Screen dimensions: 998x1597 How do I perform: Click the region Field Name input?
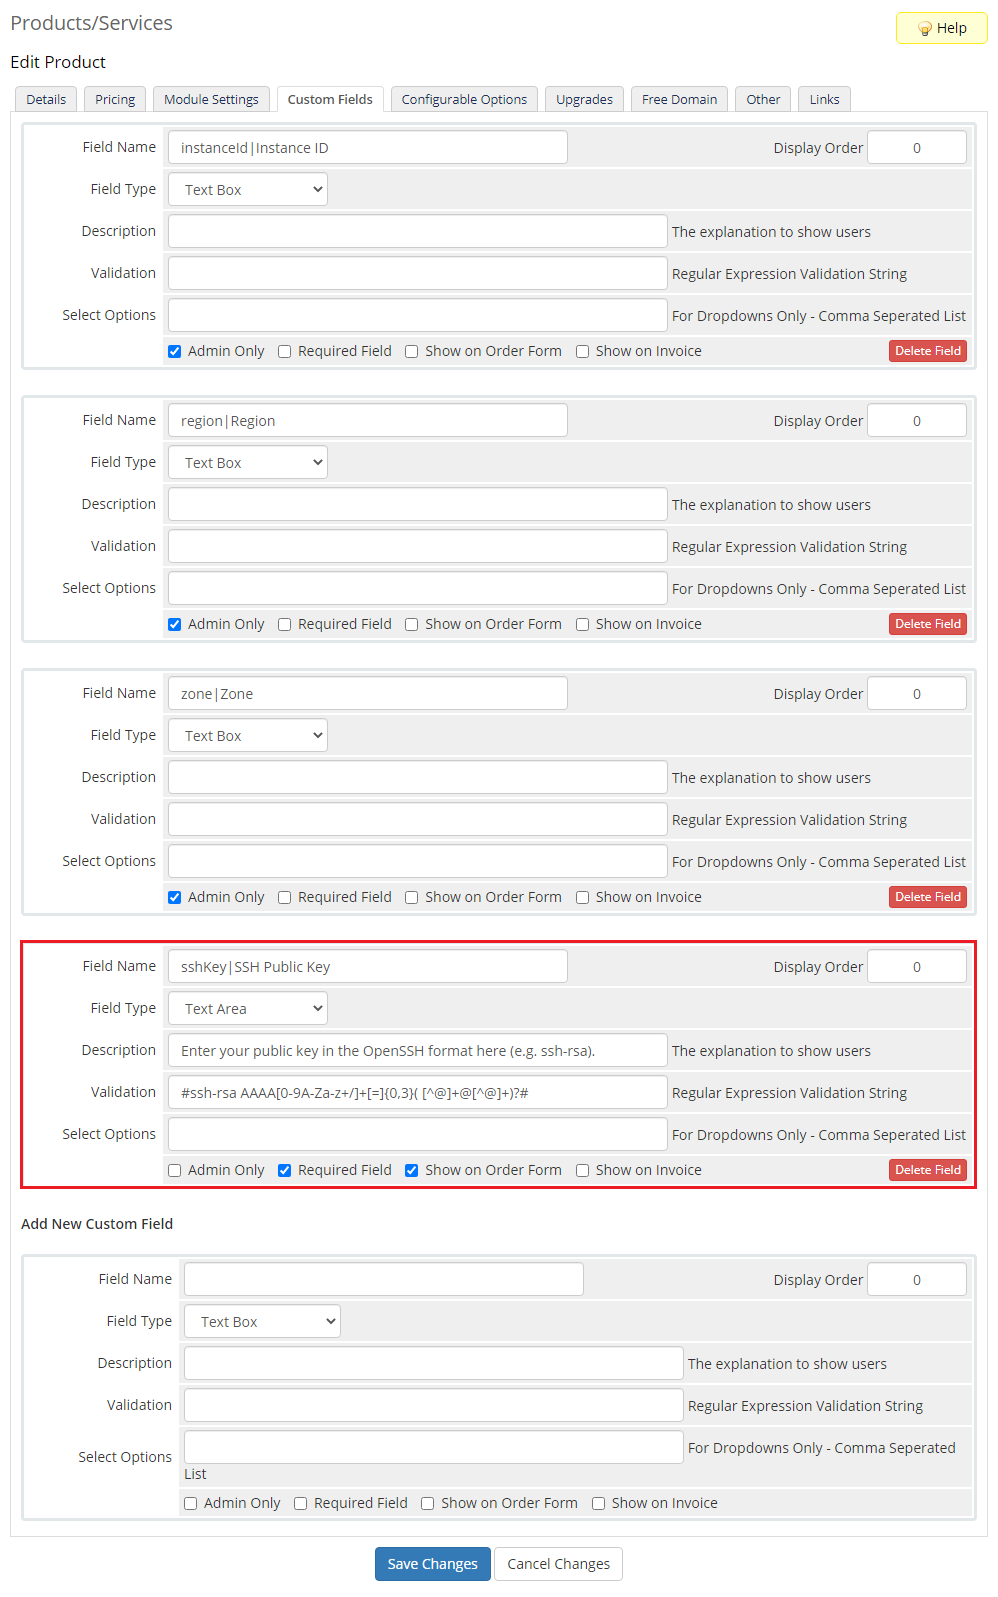click(x=367, y=420)
